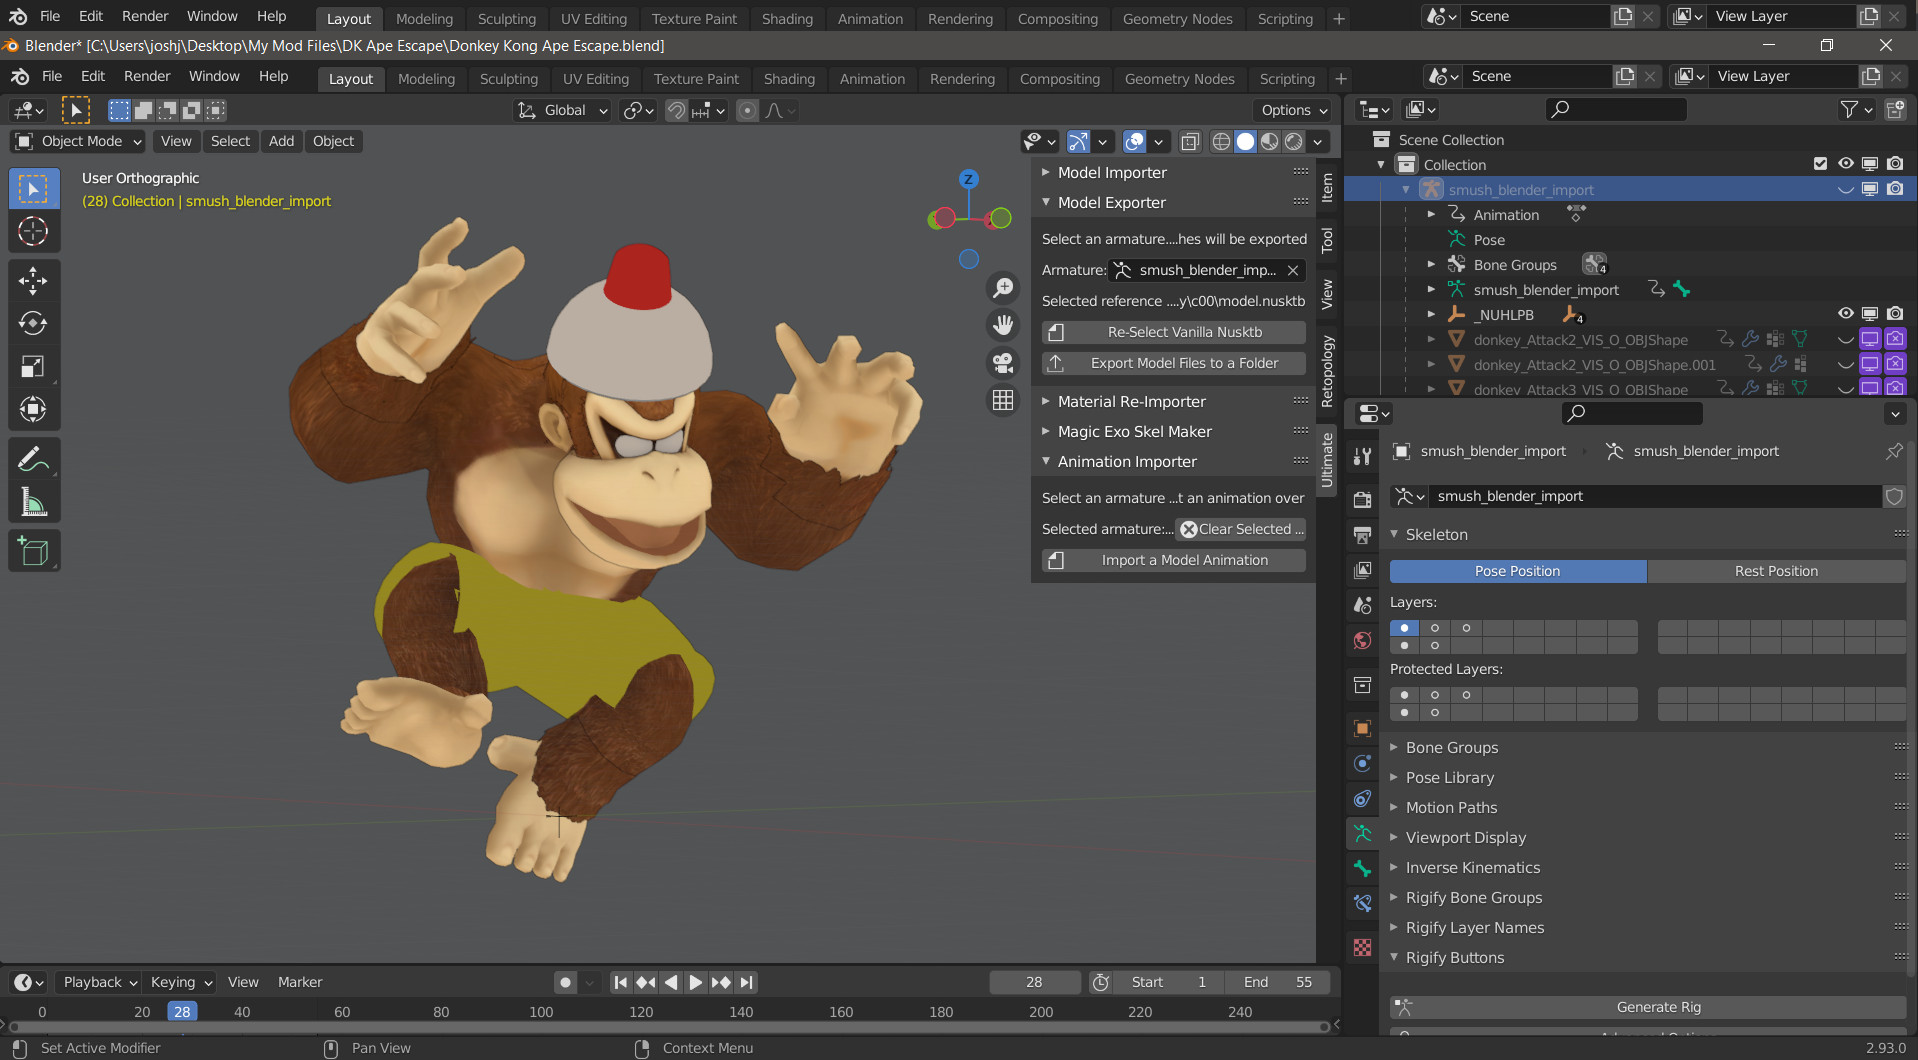Open the Global transform orientation dropdown

tap(563, 111)
